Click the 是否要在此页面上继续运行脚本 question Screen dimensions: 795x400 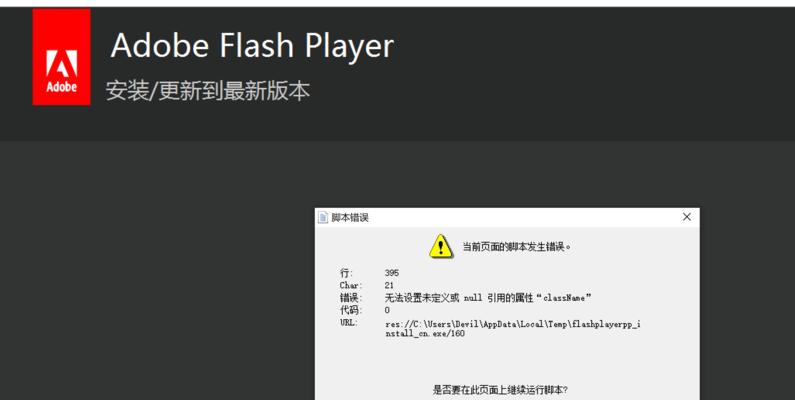[x=500, y=390]
